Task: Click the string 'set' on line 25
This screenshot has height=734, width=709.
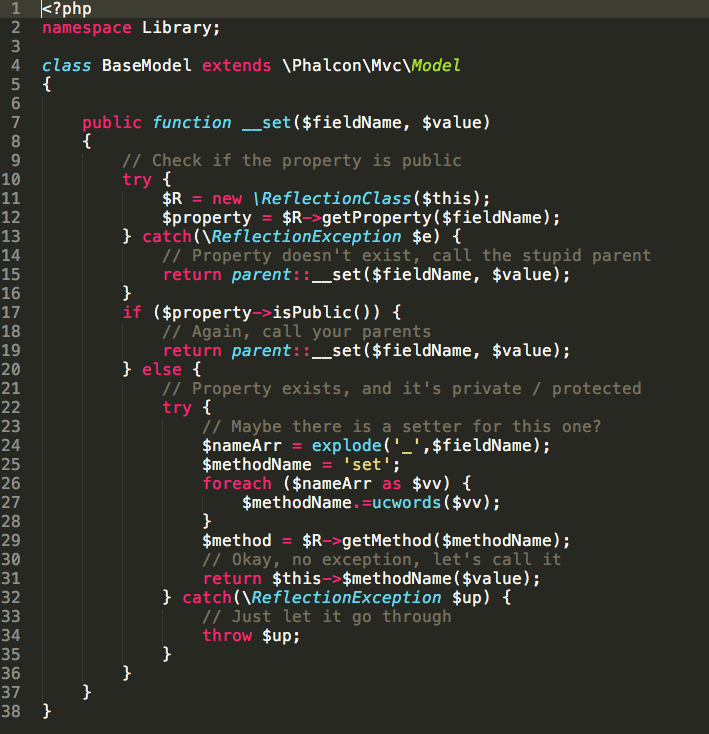Action: (366, 465)
